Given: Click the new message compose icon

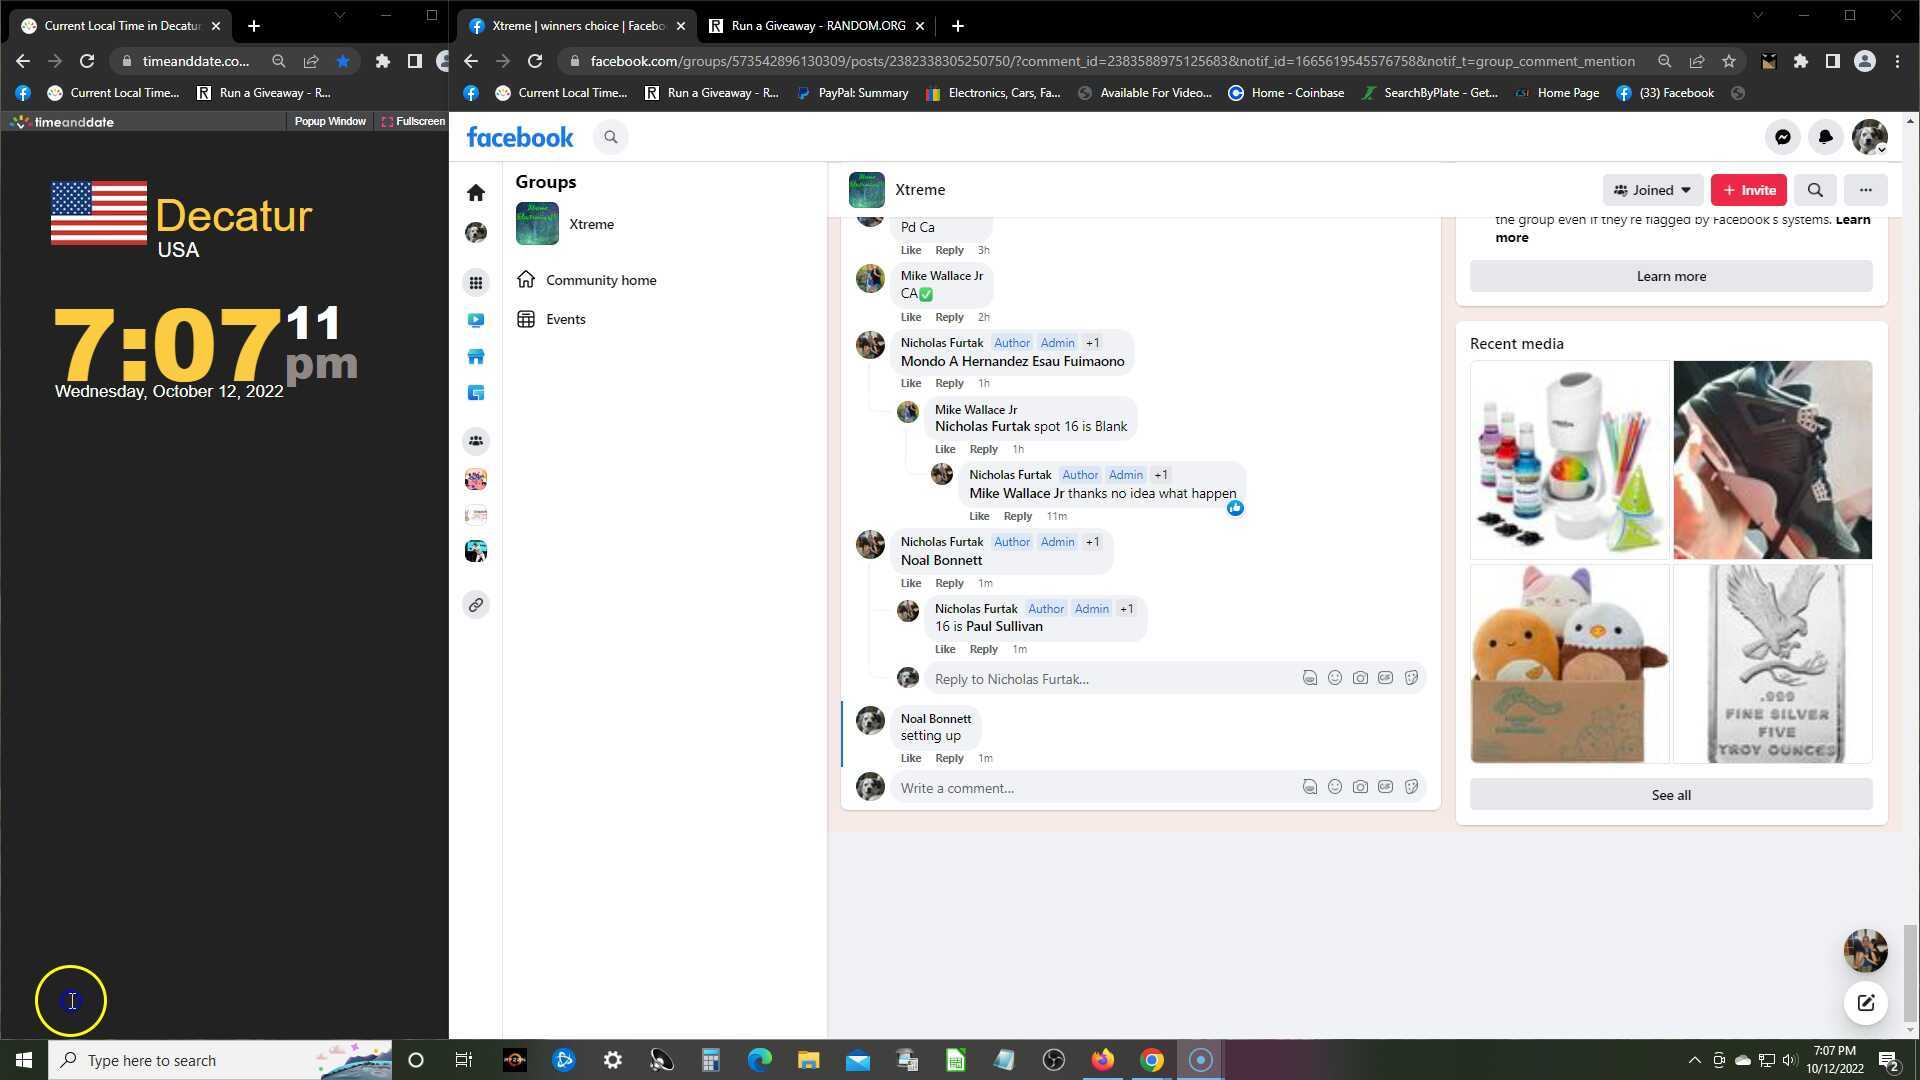Looking at the screenshot, I should pos(1865,1003).
